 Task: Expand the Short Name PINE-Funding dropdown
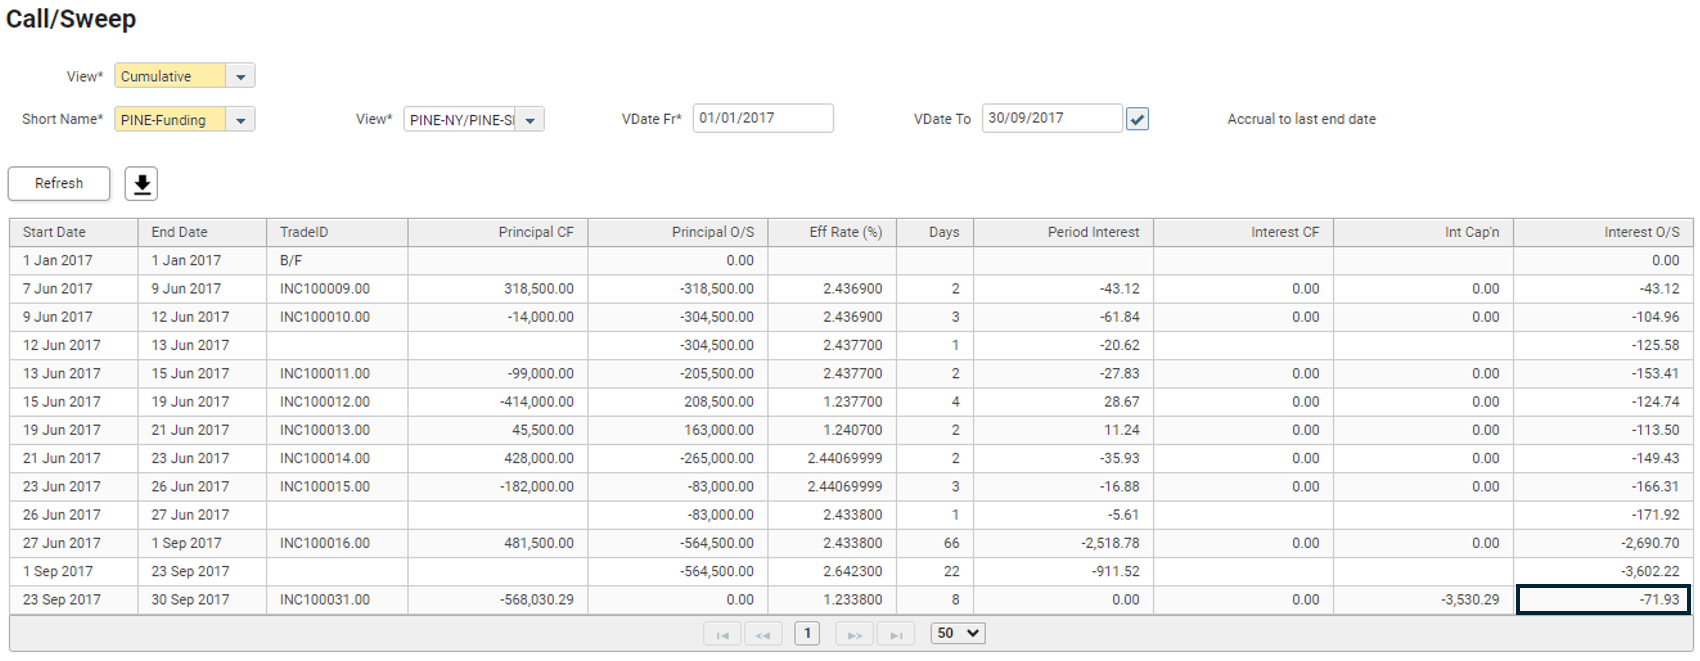click(x=240, y=120)
